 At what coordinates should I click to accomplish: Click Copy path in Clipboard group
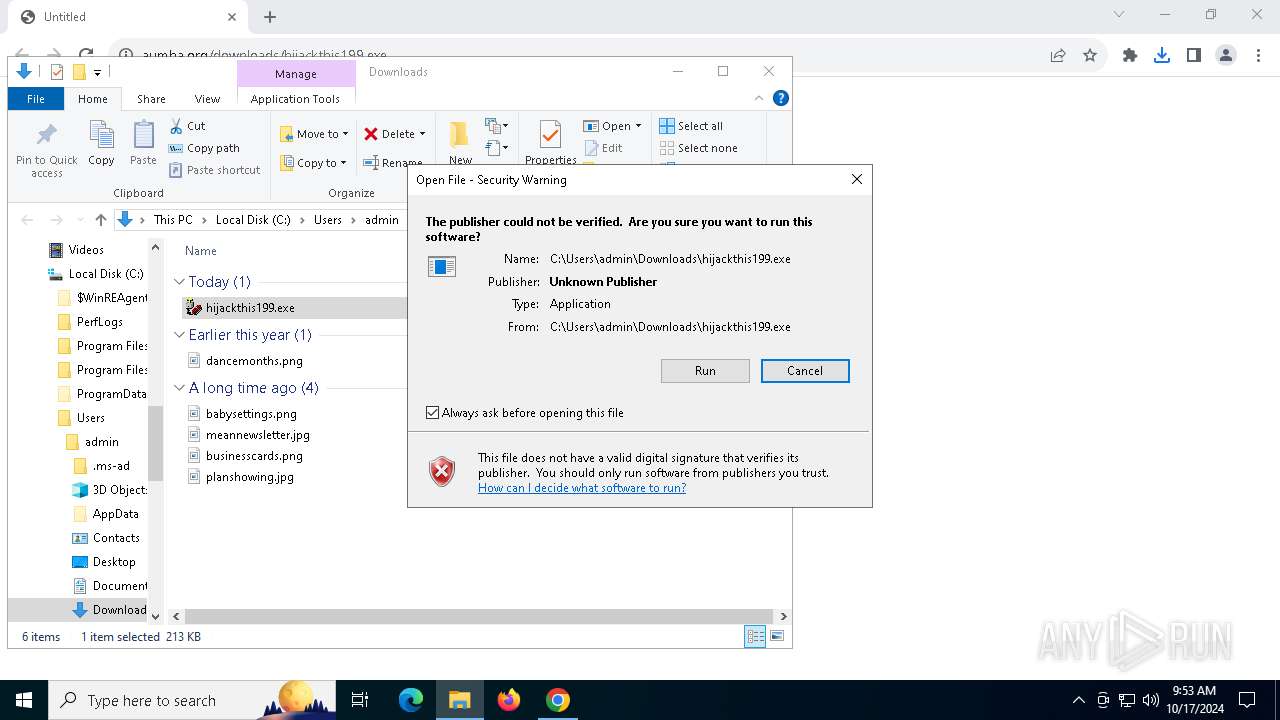pyautogui.click(x=204, y=148)
